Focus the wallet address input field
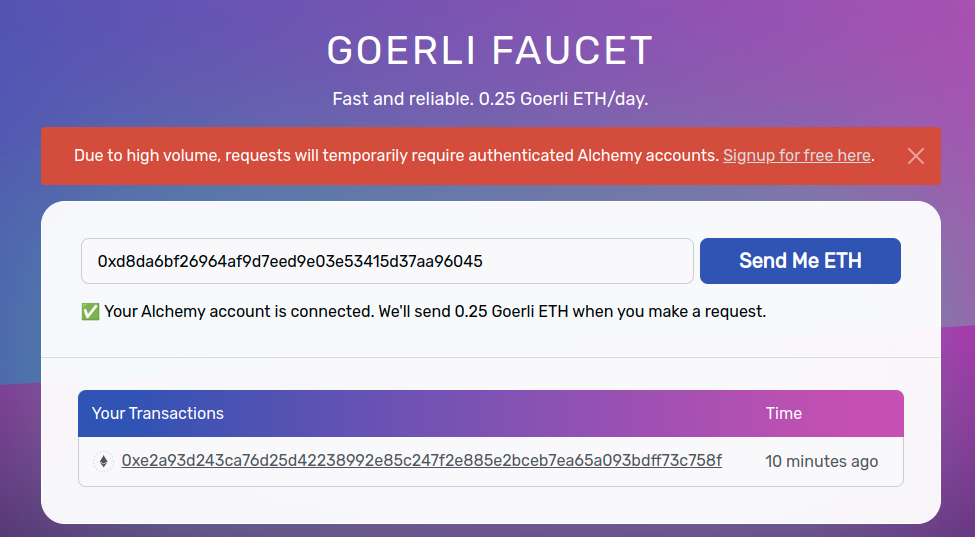 (x=387, y=261)
